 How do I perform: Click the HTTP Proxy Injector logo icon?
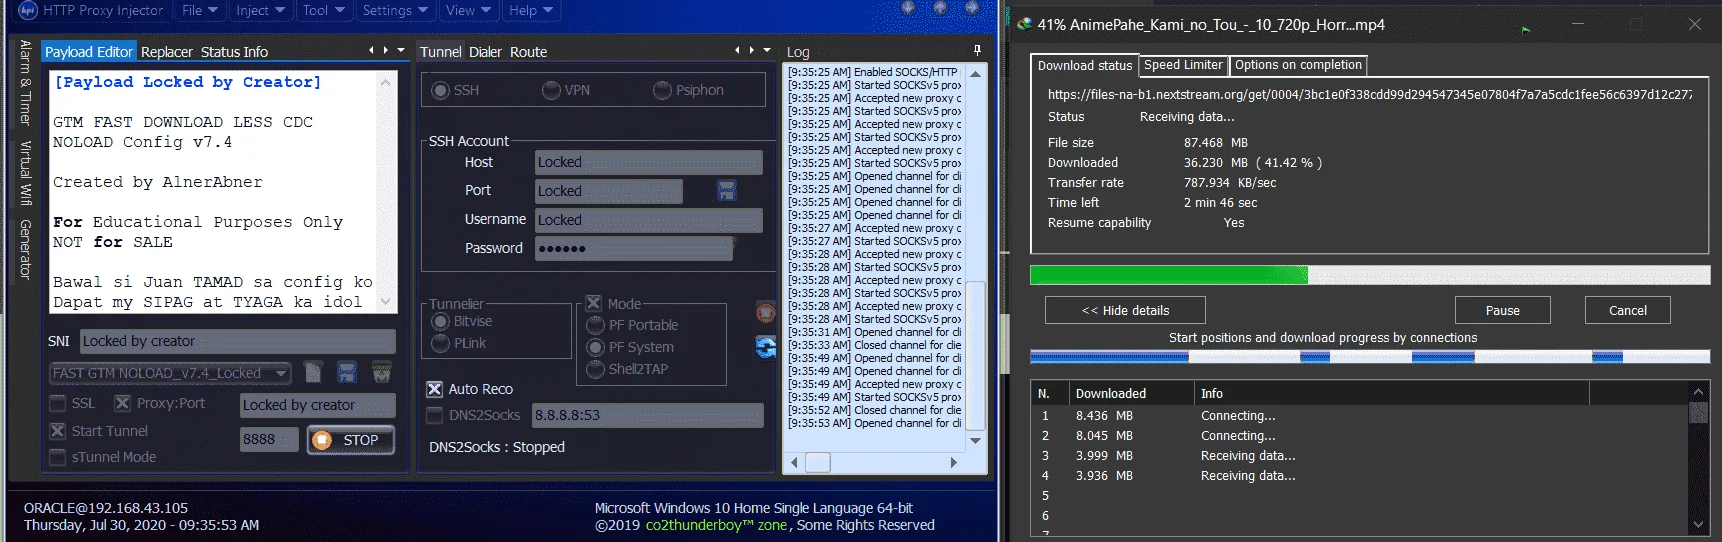pyautogui.click(x=27, y=10)
